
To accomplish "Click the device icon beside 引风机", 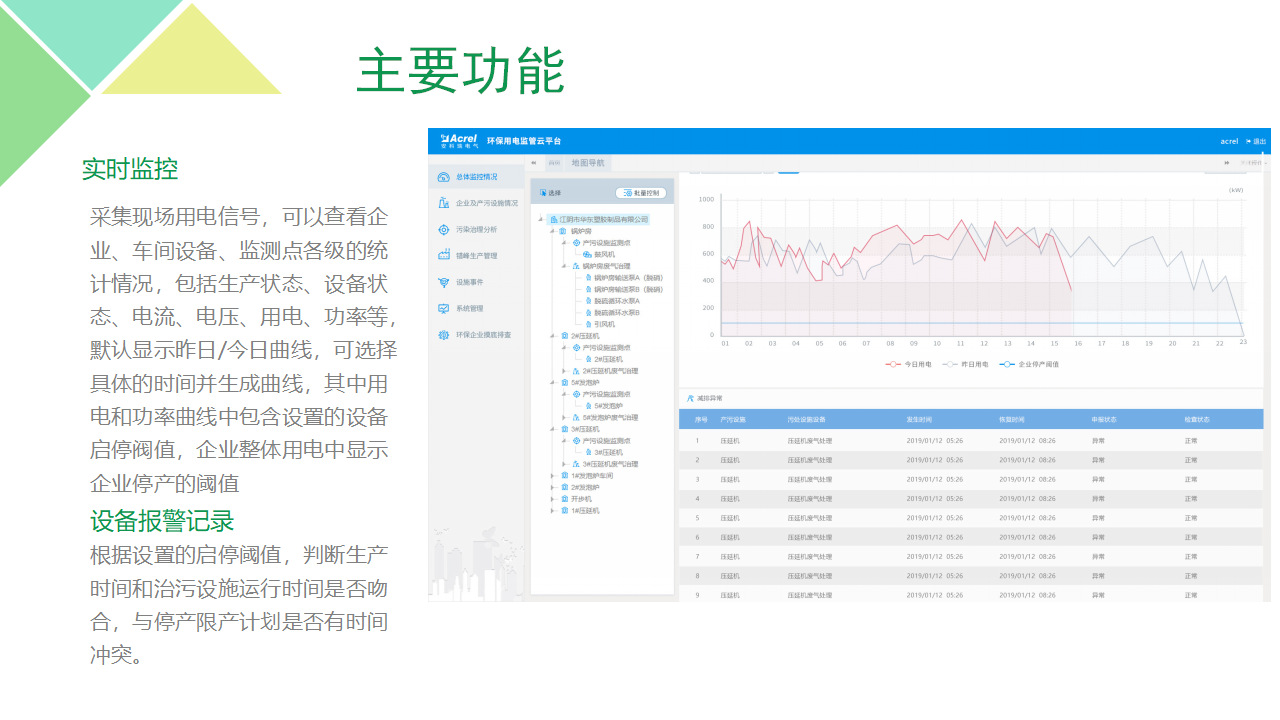I will tap(588, 324).
